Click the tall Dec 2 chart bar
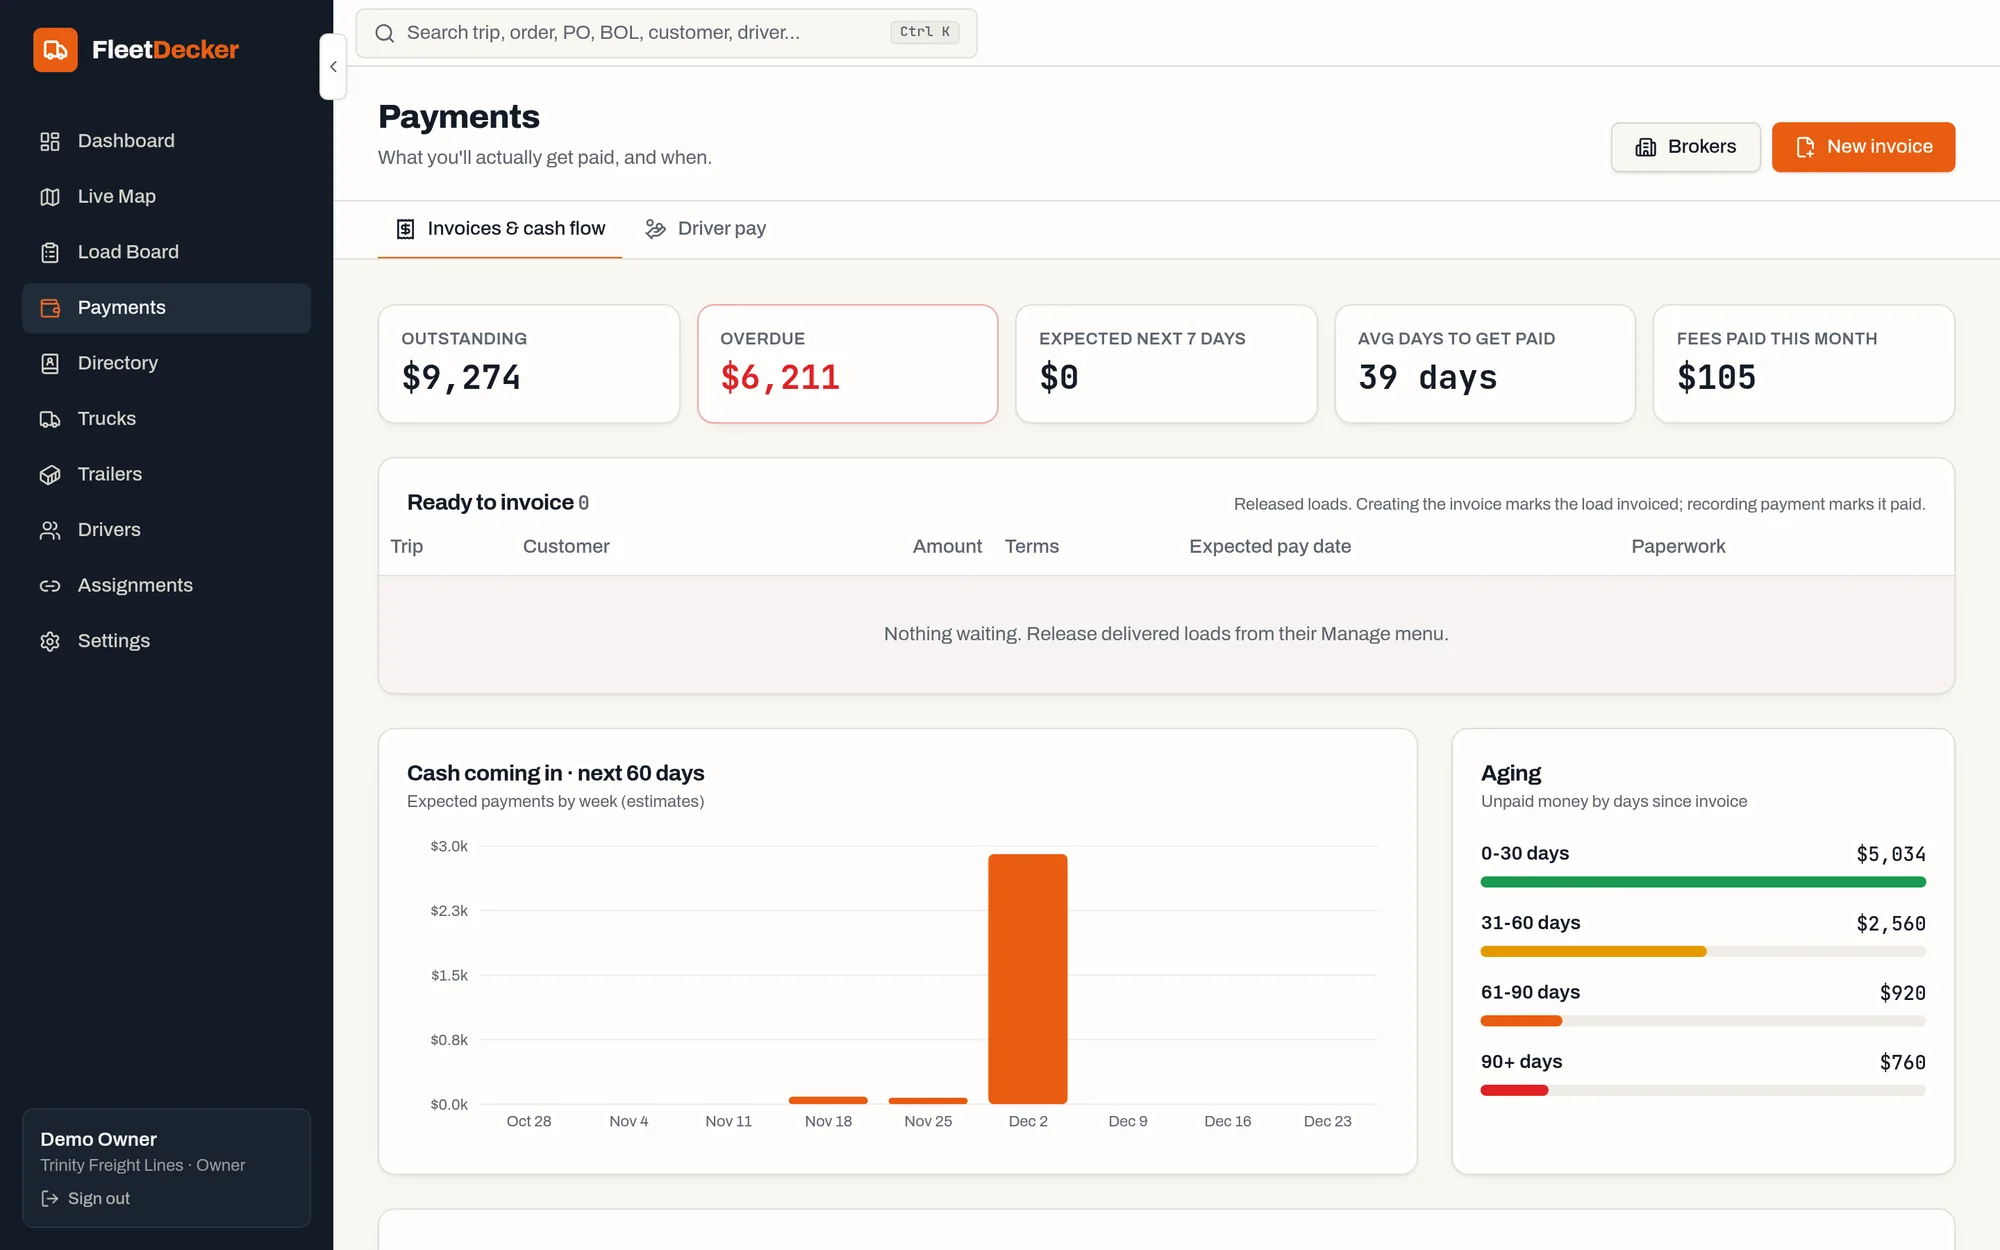Image resolution: width=2000 pixels, height=1250 pixels. coord(1028,979)
